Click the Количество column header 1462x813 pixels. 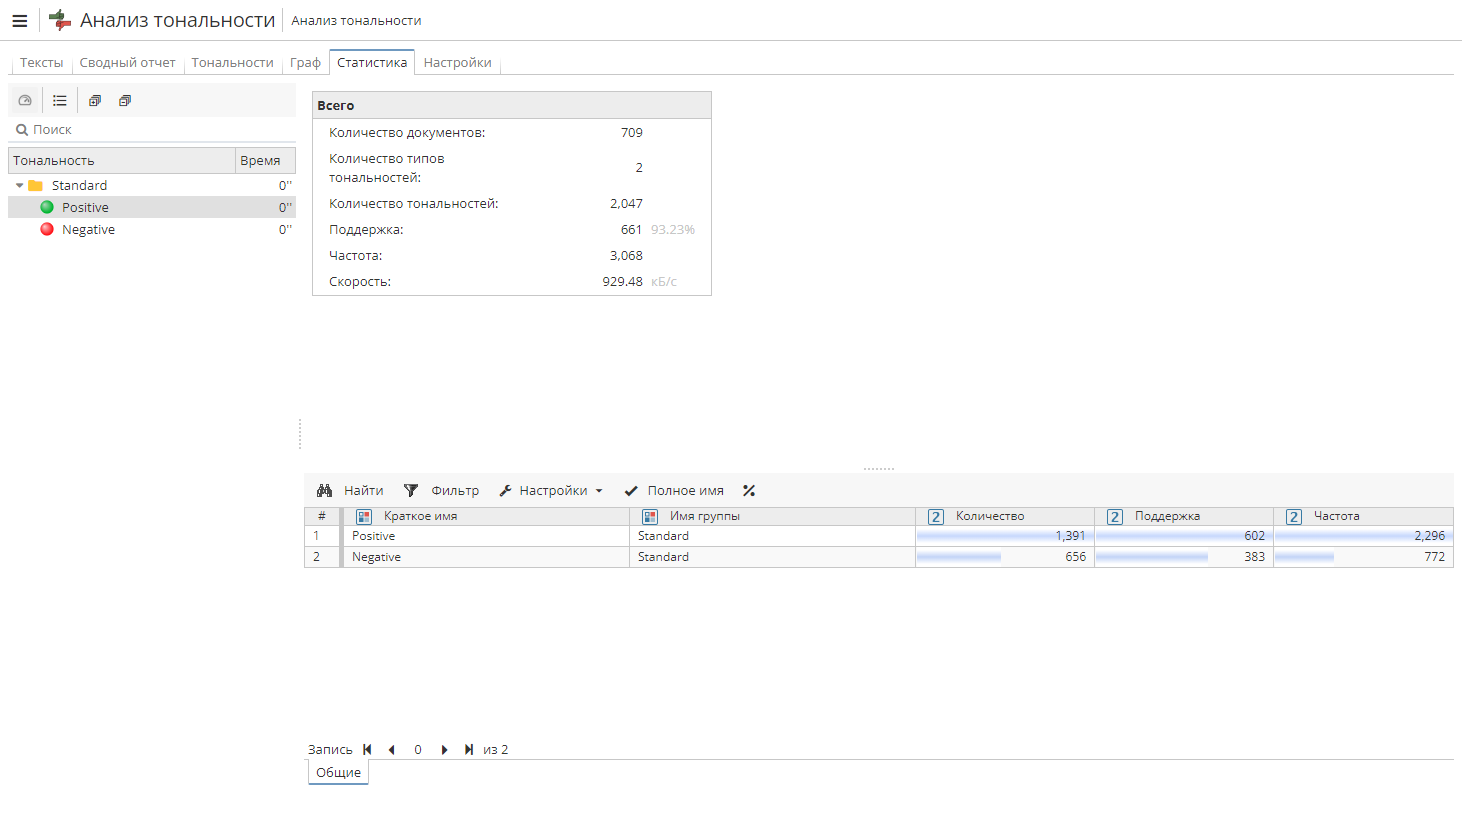coord(1005,517)
